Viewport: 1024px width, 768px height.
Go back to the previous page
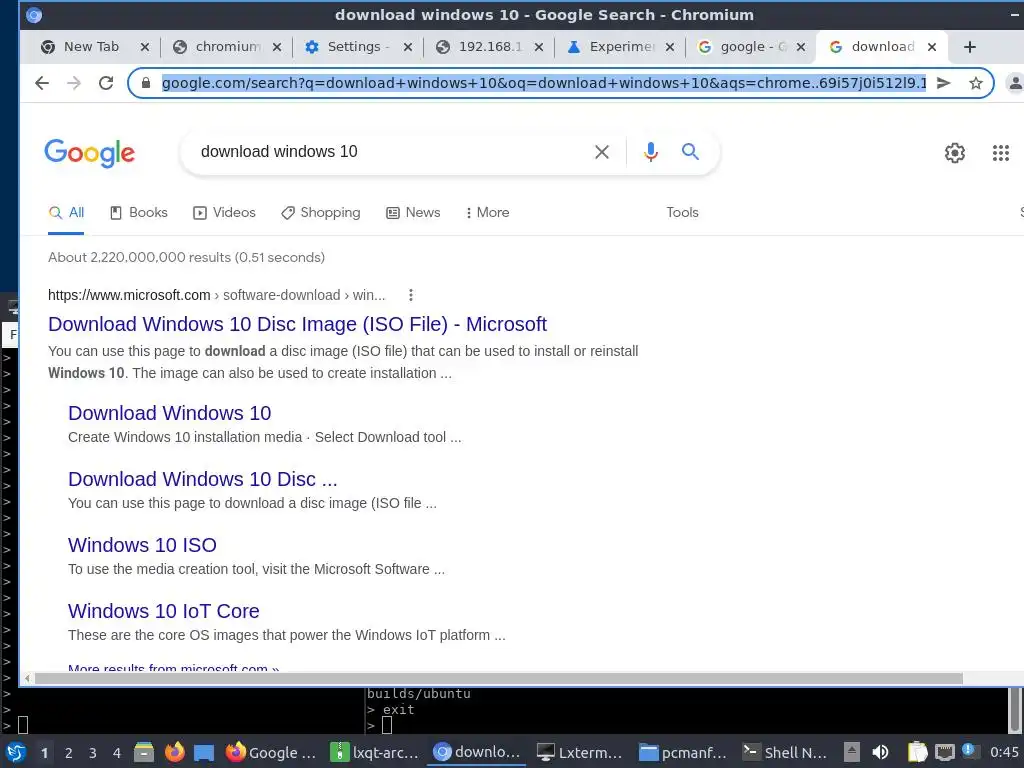(x=42, y=83)
